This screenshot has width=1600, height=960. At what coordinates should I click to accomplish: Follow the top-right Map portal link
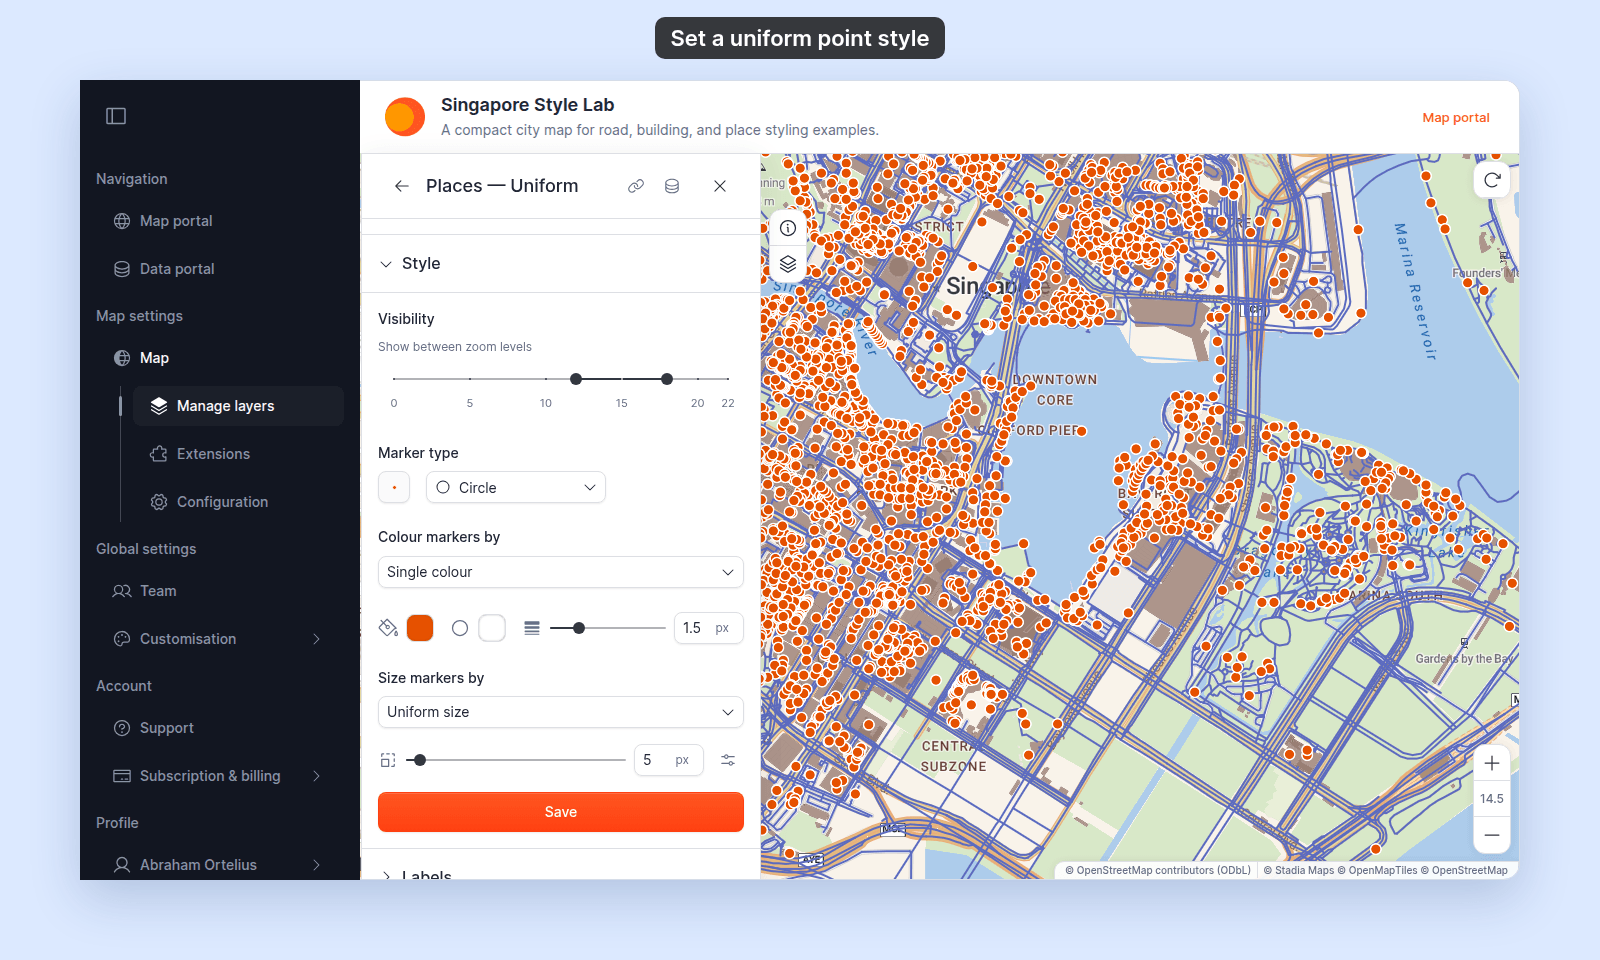1456,117
